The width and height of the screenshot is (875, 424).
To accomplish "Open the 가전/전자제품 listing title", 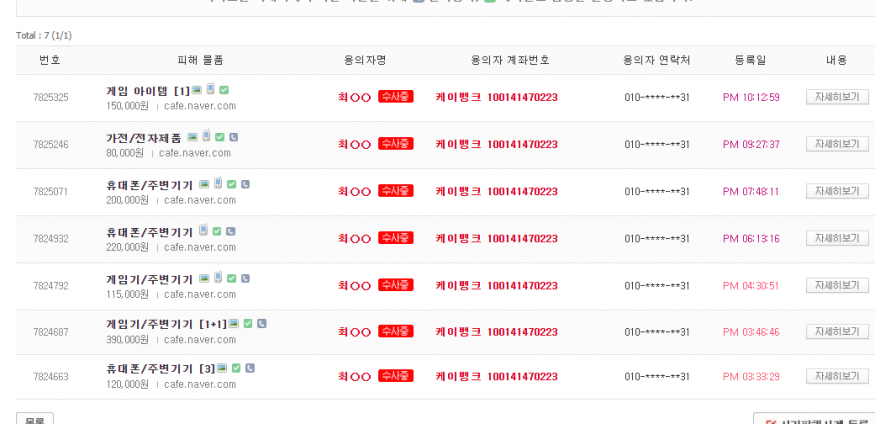I will (144, 138).
